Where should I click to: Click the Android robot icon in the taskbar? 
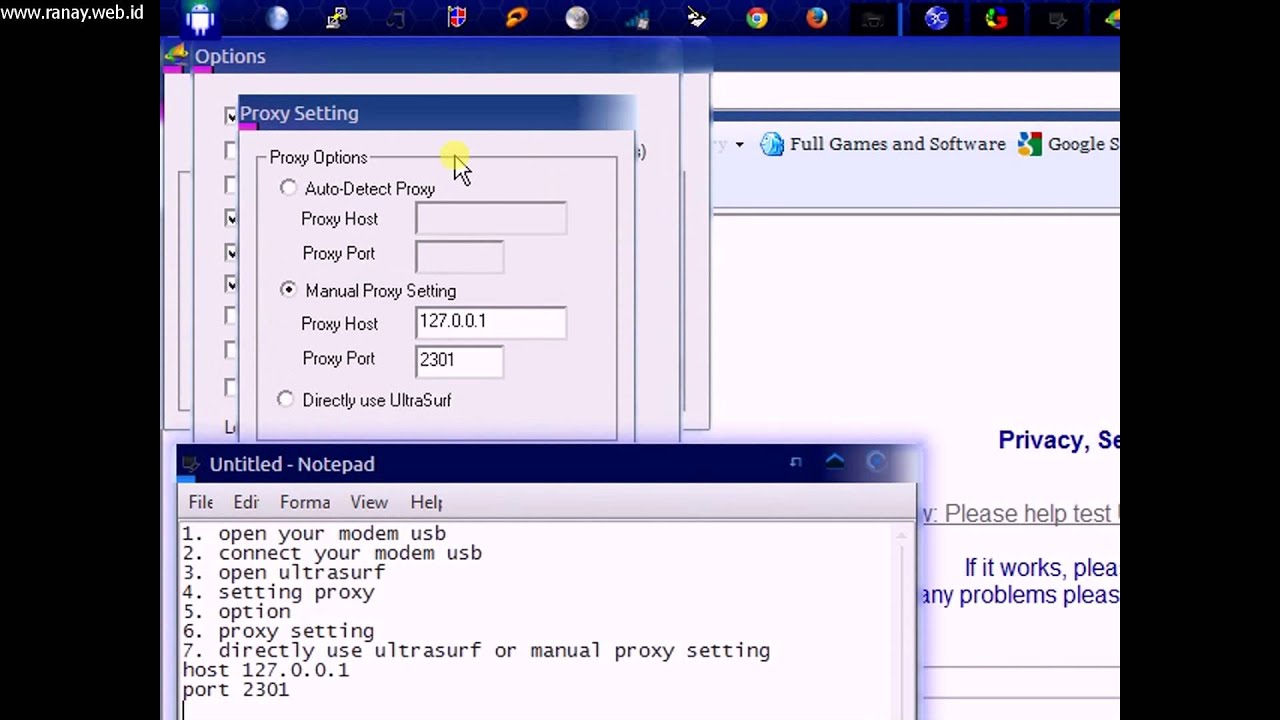click(200, 18)
